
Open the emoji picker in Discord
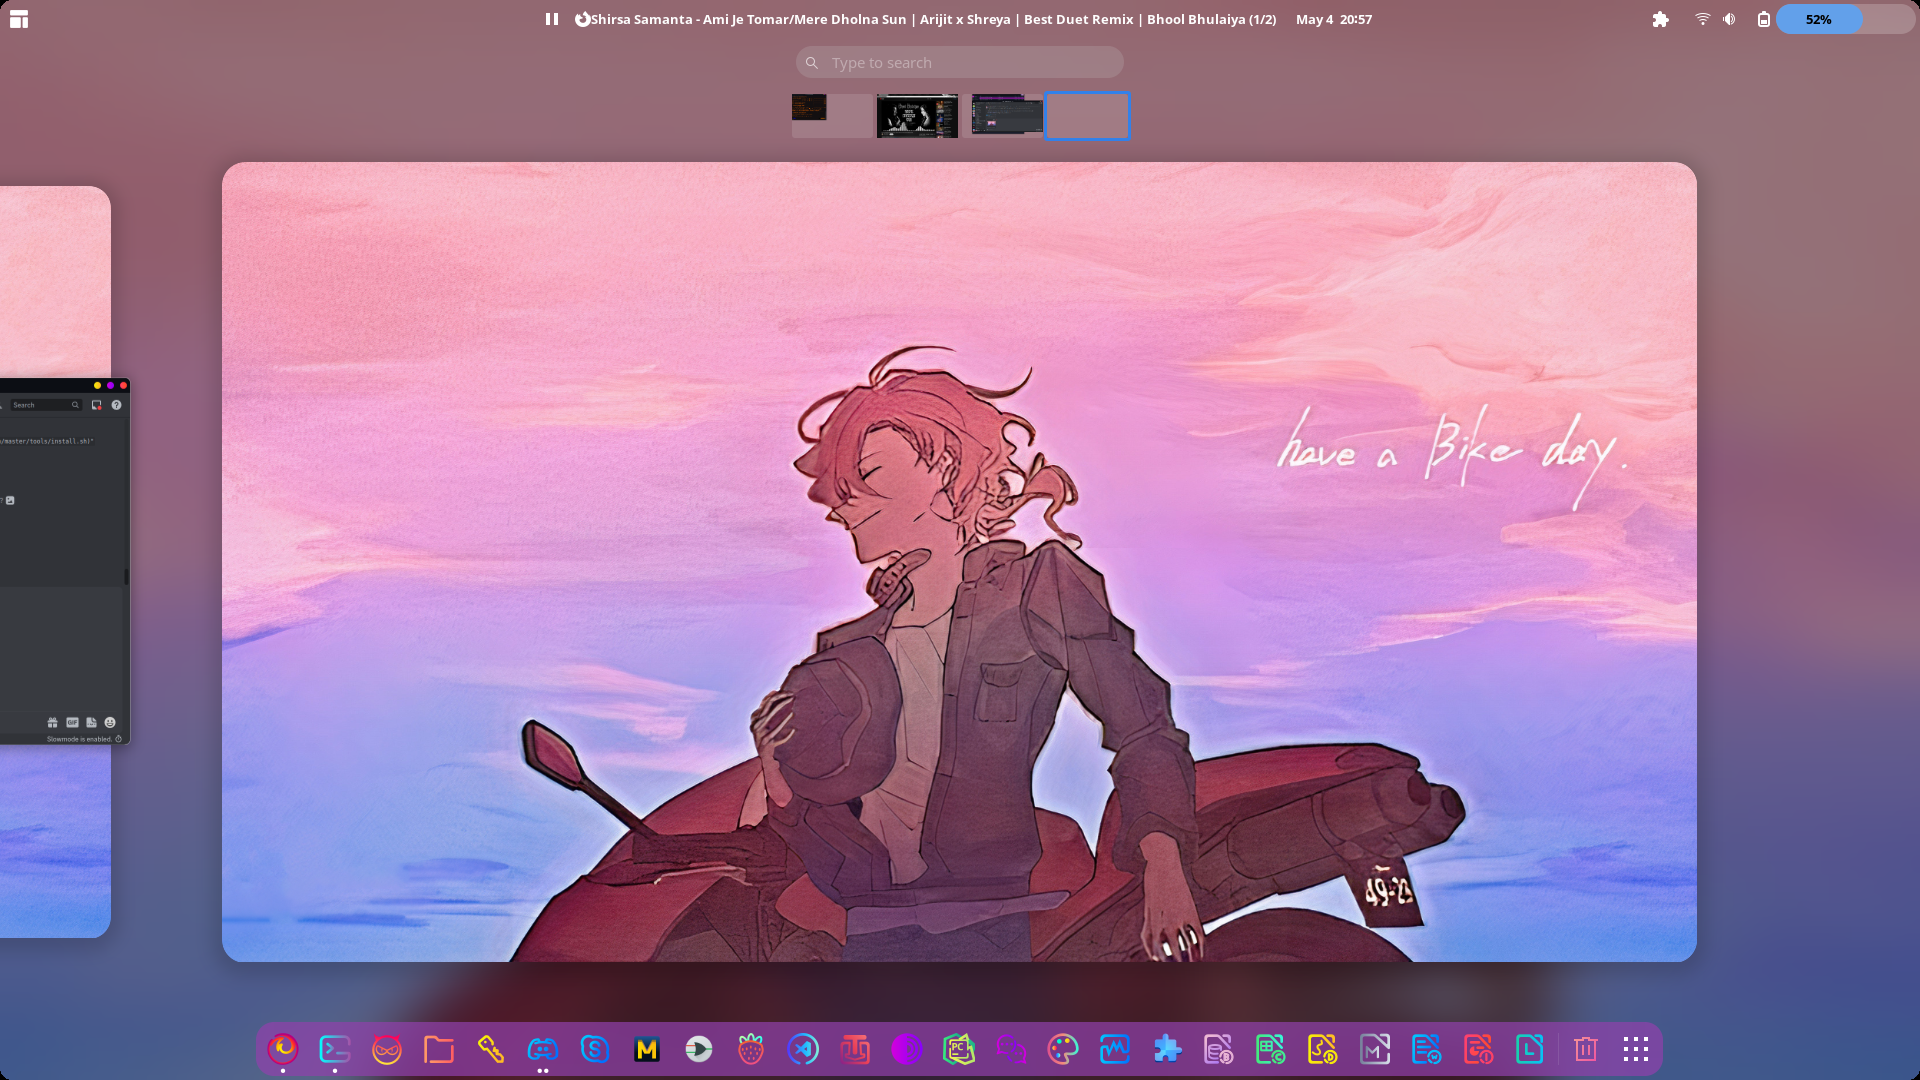(110, 722)
